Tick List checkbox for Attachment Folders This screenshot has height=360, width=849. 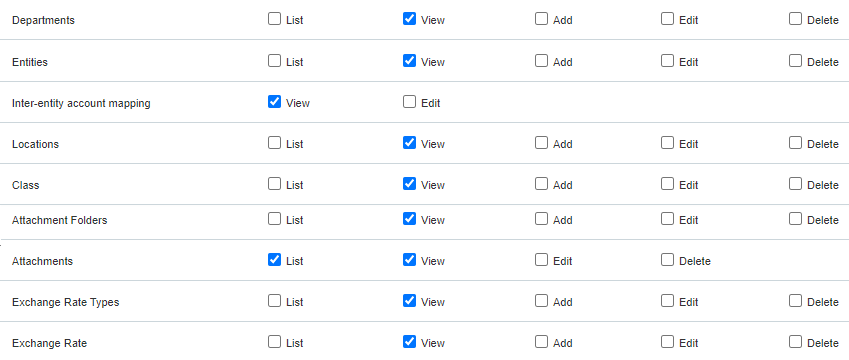275,219
